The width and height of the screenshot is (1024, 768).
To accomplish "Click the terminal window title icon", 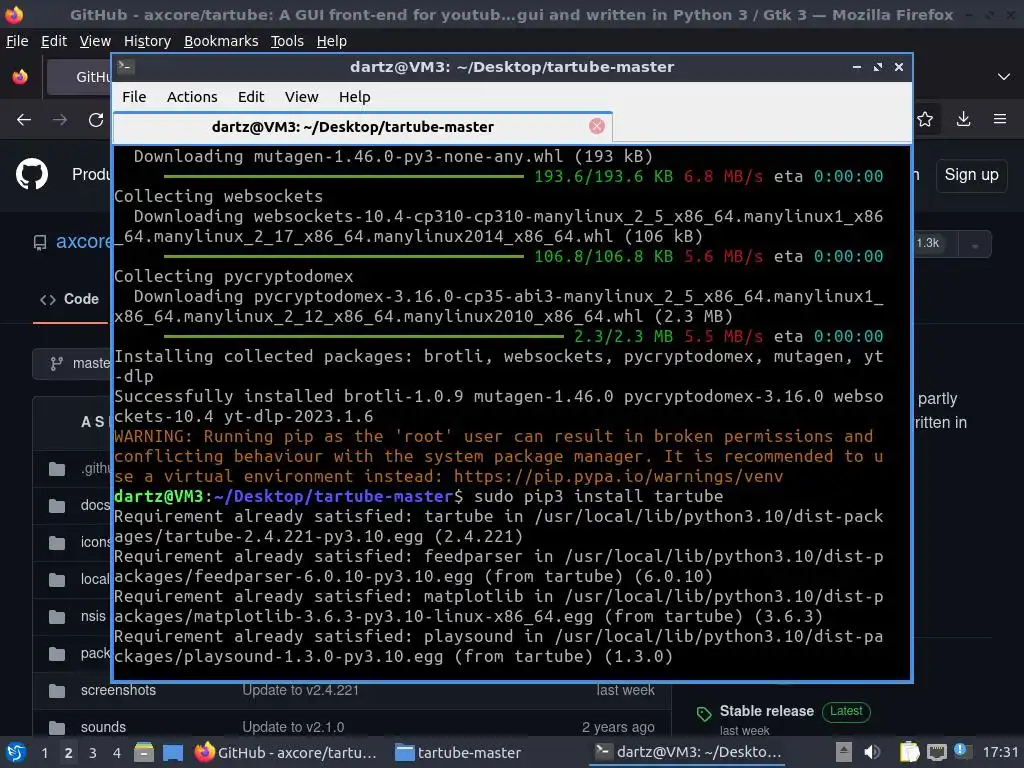I will (x=125, y=67).
